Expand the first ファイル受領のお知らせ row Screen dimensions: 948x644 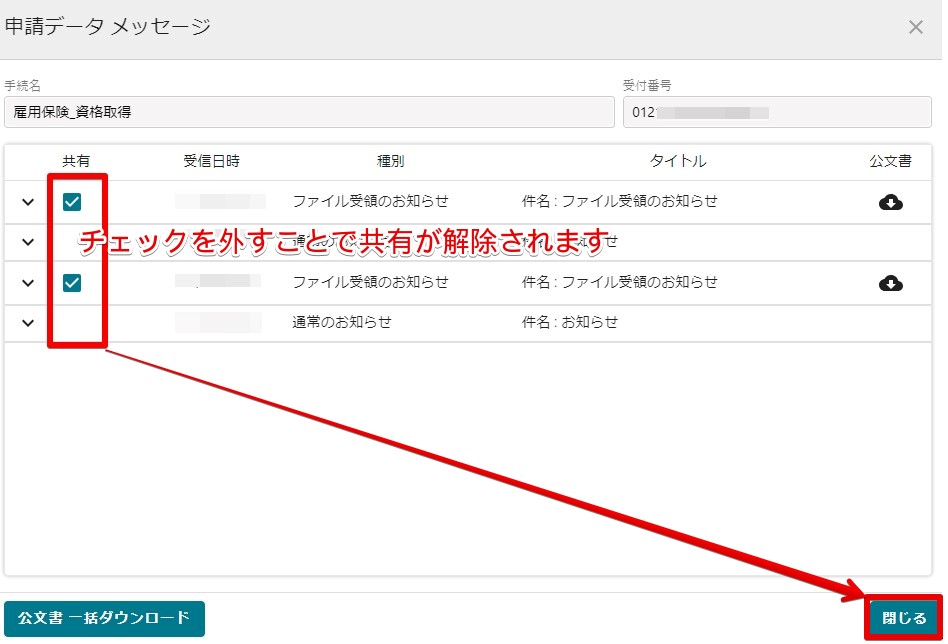[x=28, y=202]
